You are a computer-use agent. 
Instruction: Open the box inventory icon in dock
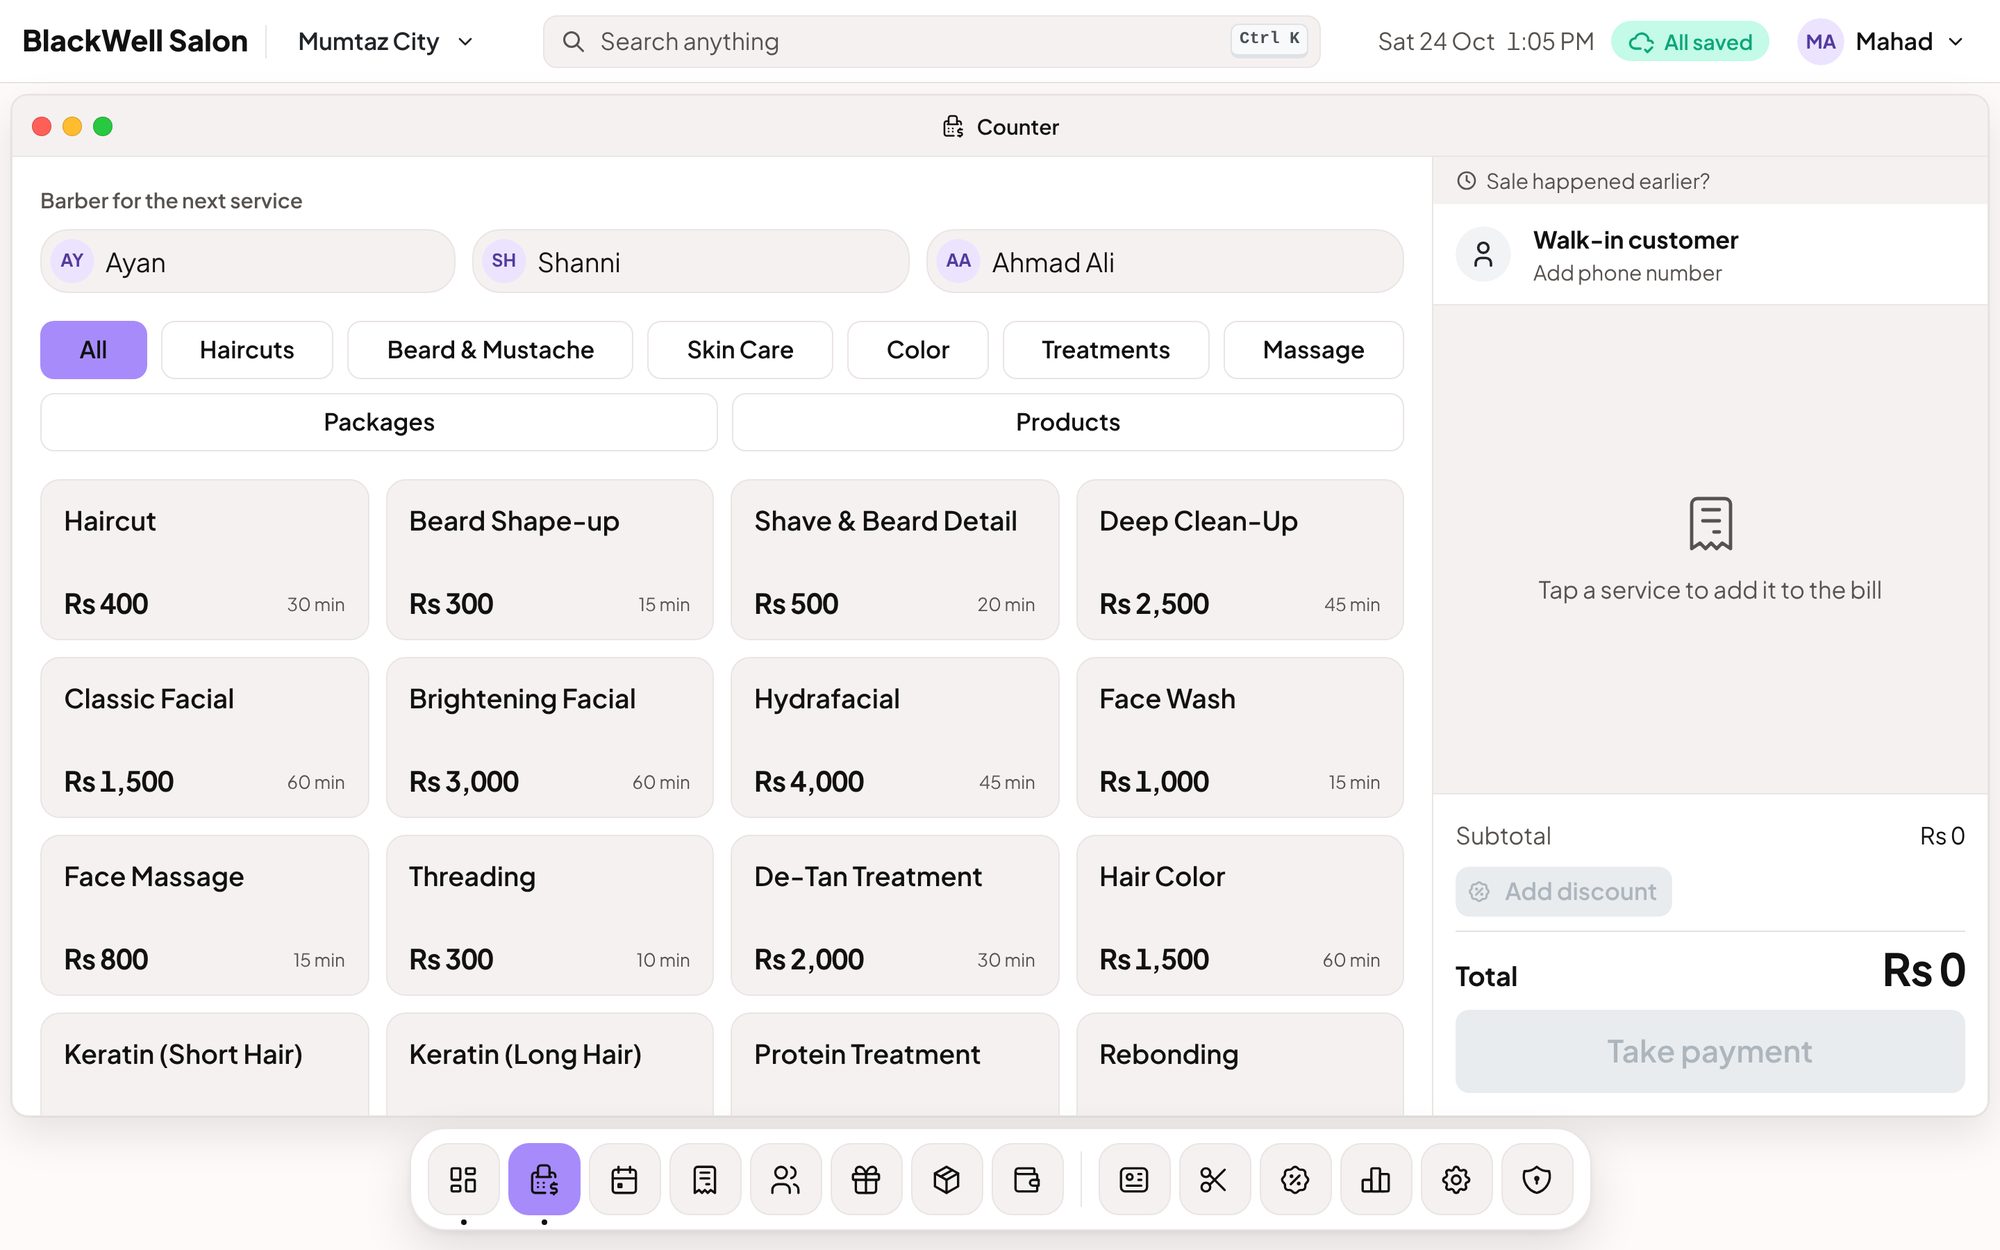(x=947, y=1179)
